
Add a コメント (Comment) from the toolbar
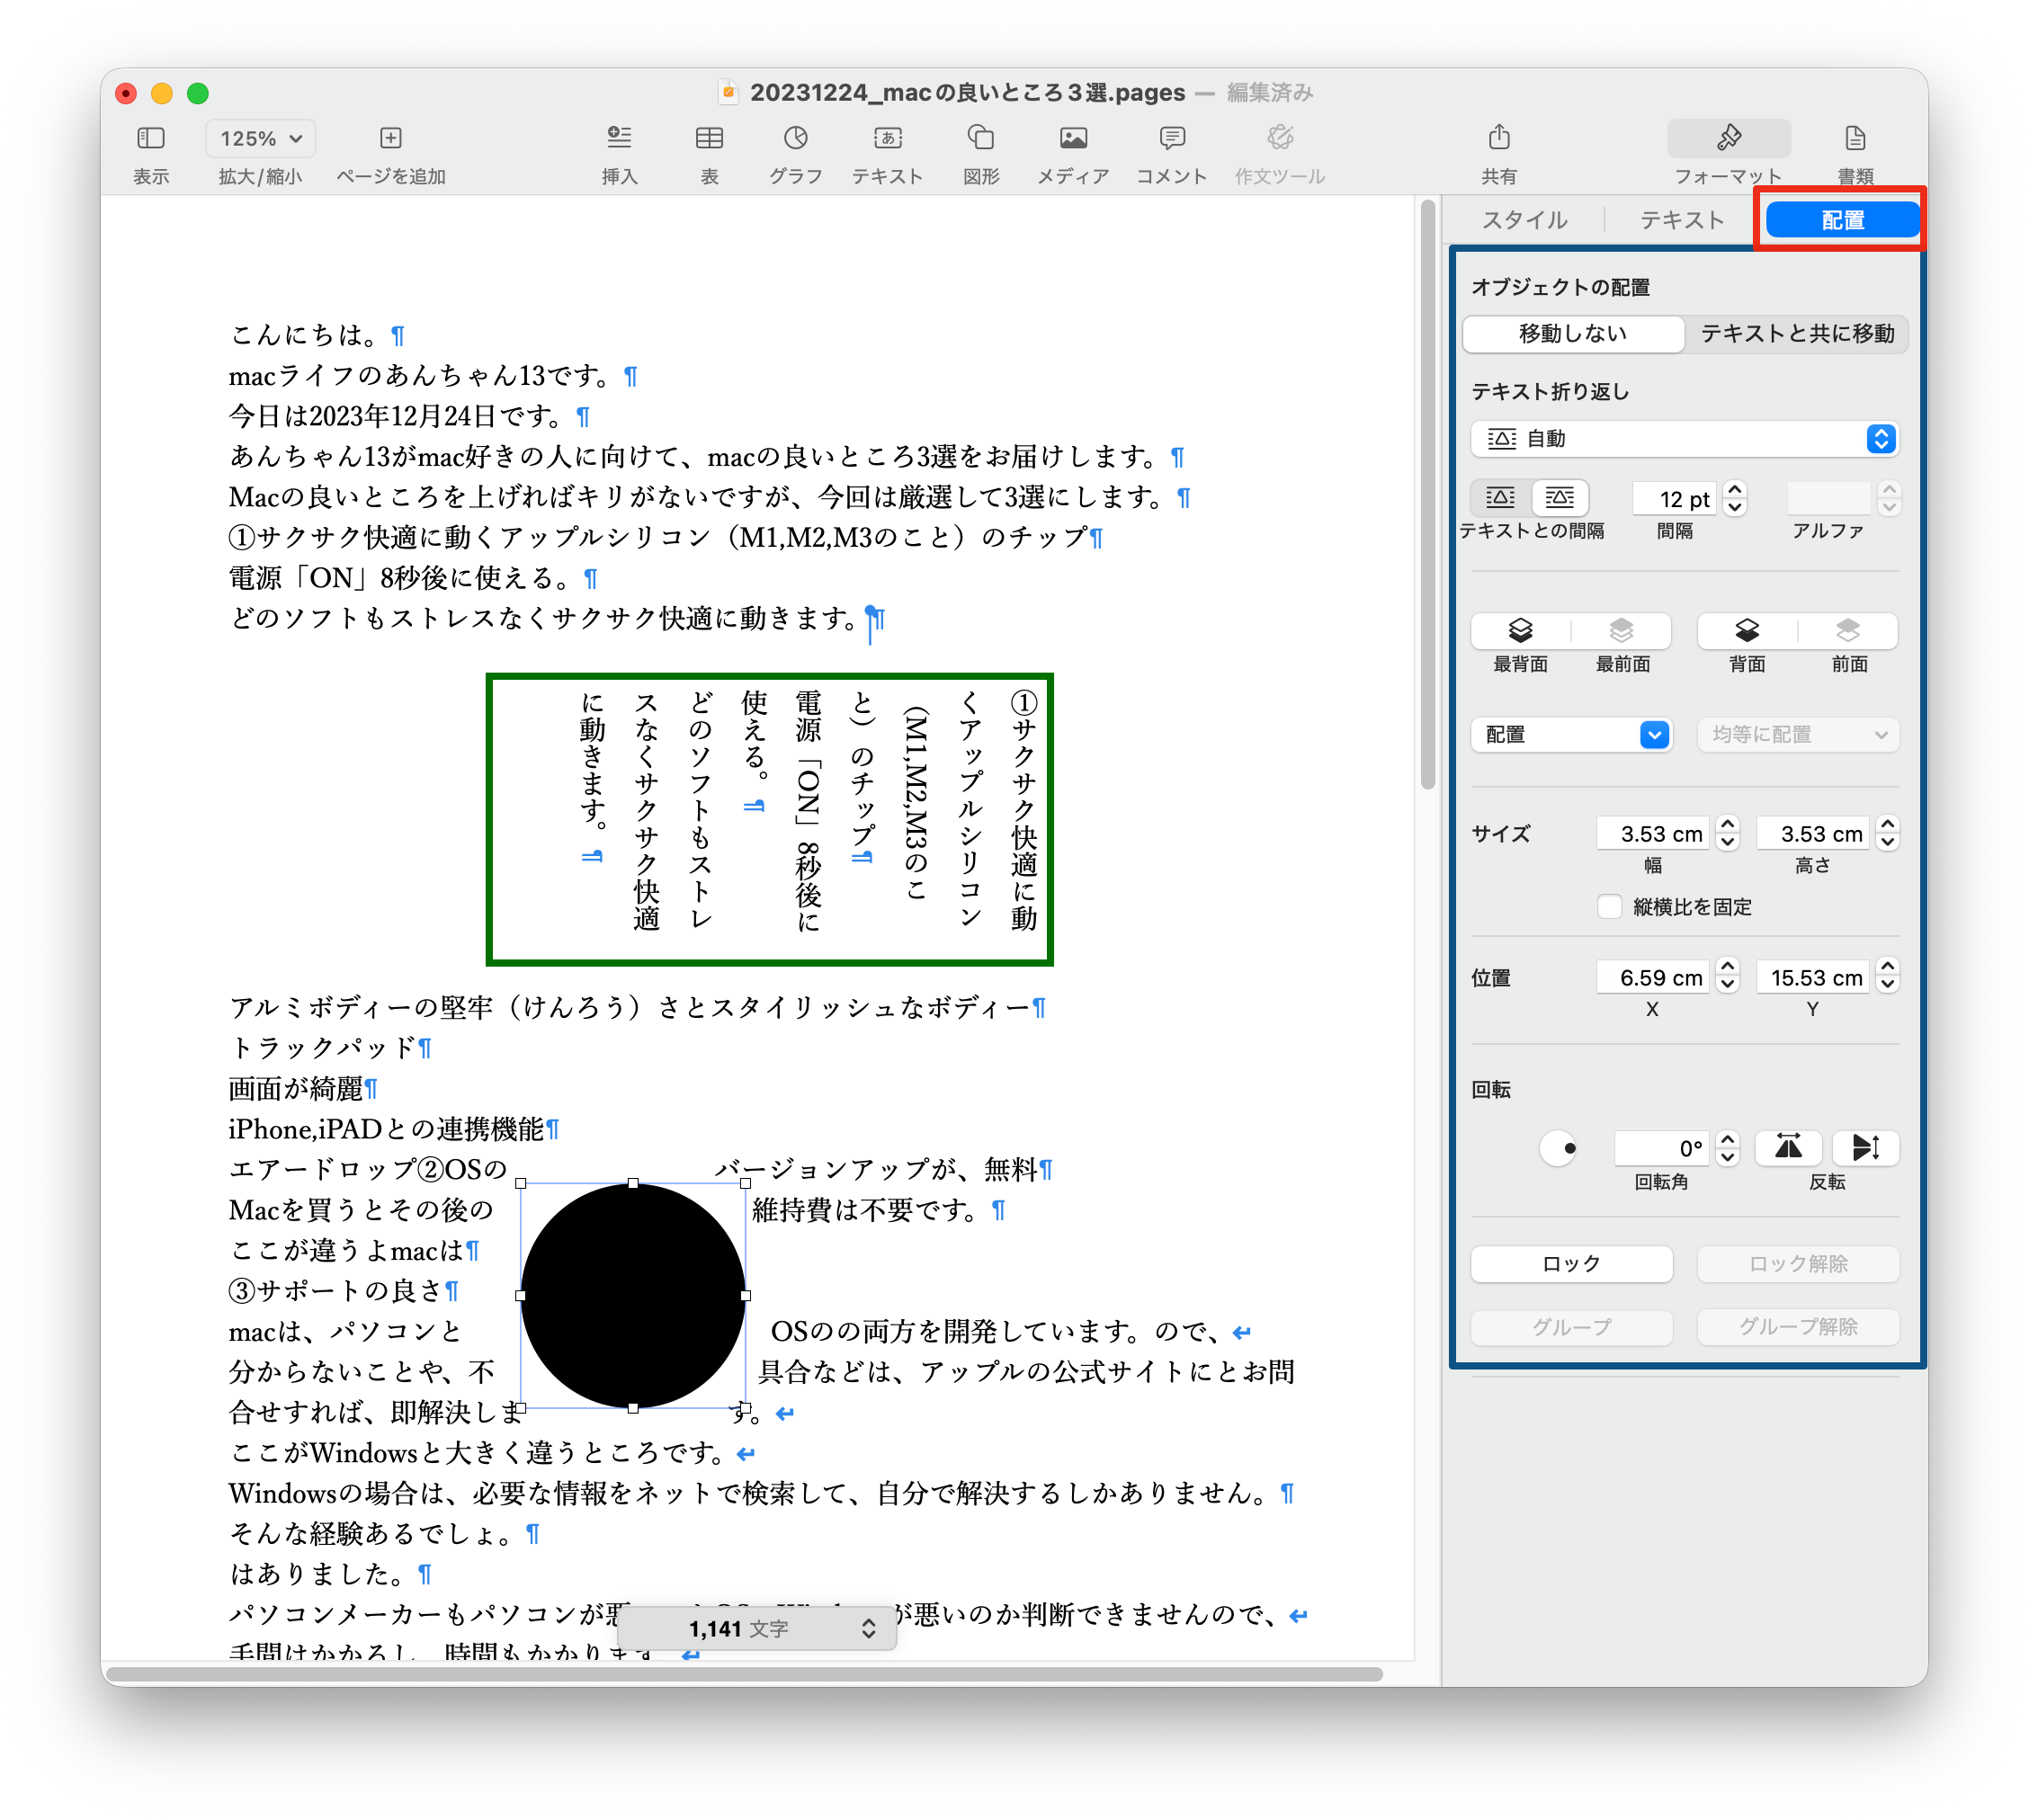(x=1172, y=138)
